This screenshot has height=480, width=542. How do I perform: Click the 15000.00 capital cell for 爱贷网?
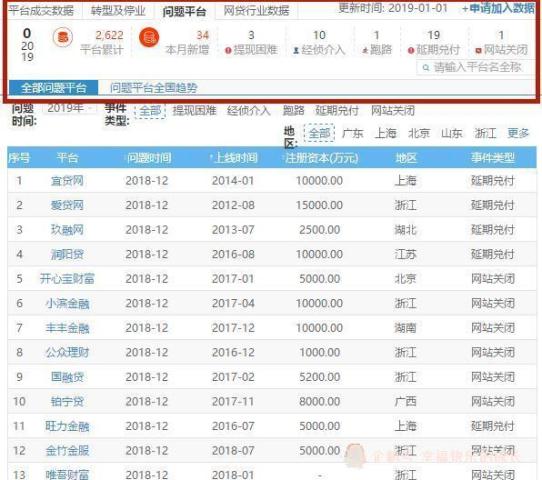coord(319,205)
